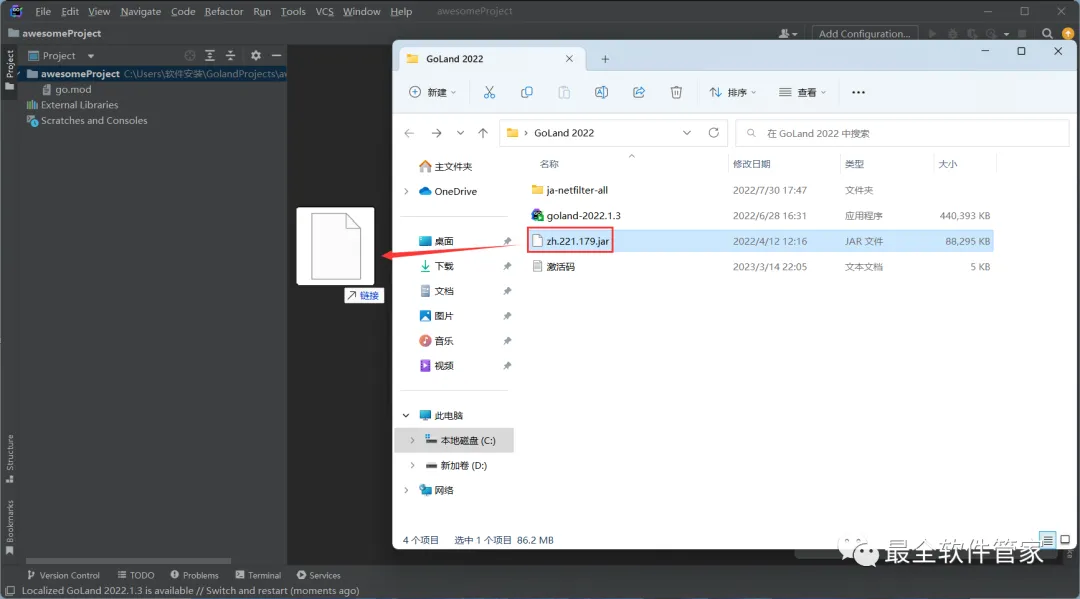Click the Paste icon in Explorer toolbar
Image resolution: width=1080 pixels, height=599 pixels.
pos(564,92)
